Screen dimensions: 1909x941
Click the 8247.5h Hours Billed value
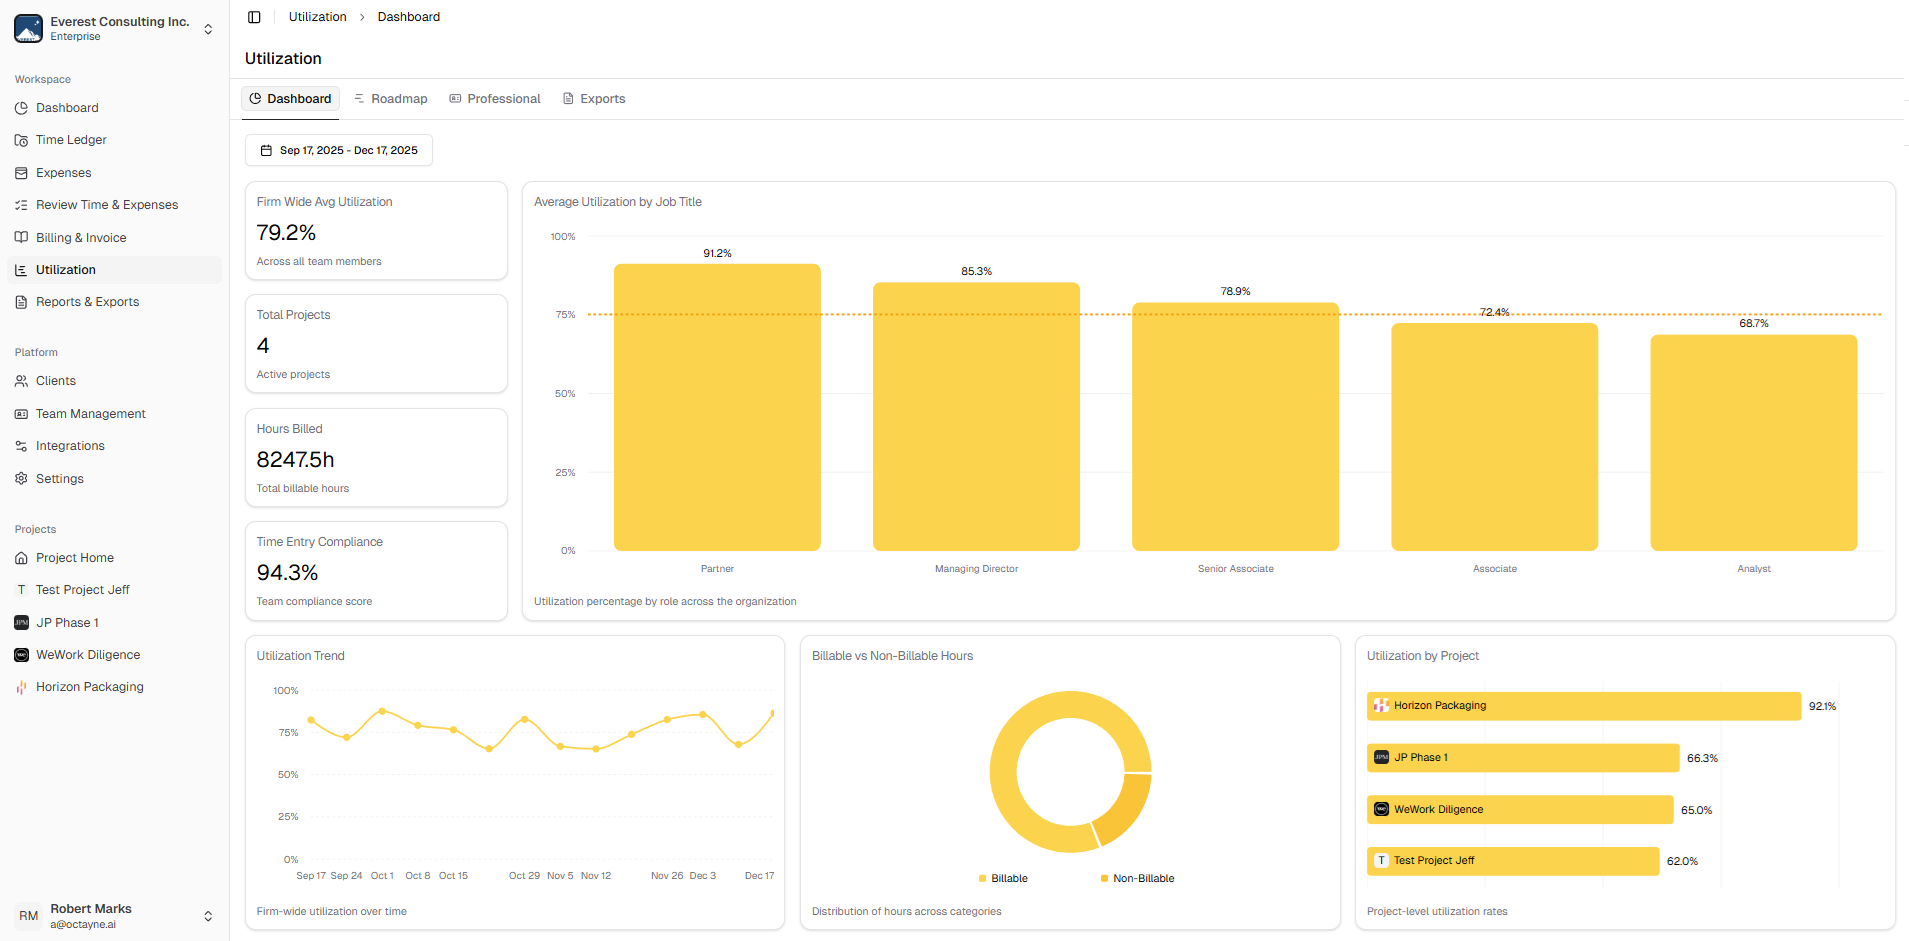click(295, 460)
